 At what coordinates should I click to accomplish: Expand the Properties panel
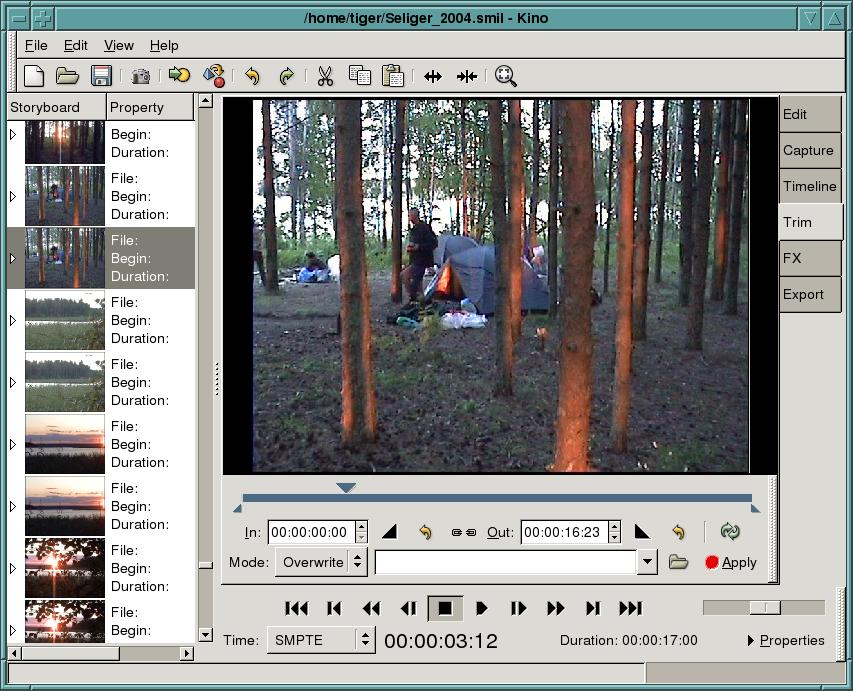coord(789,640)
